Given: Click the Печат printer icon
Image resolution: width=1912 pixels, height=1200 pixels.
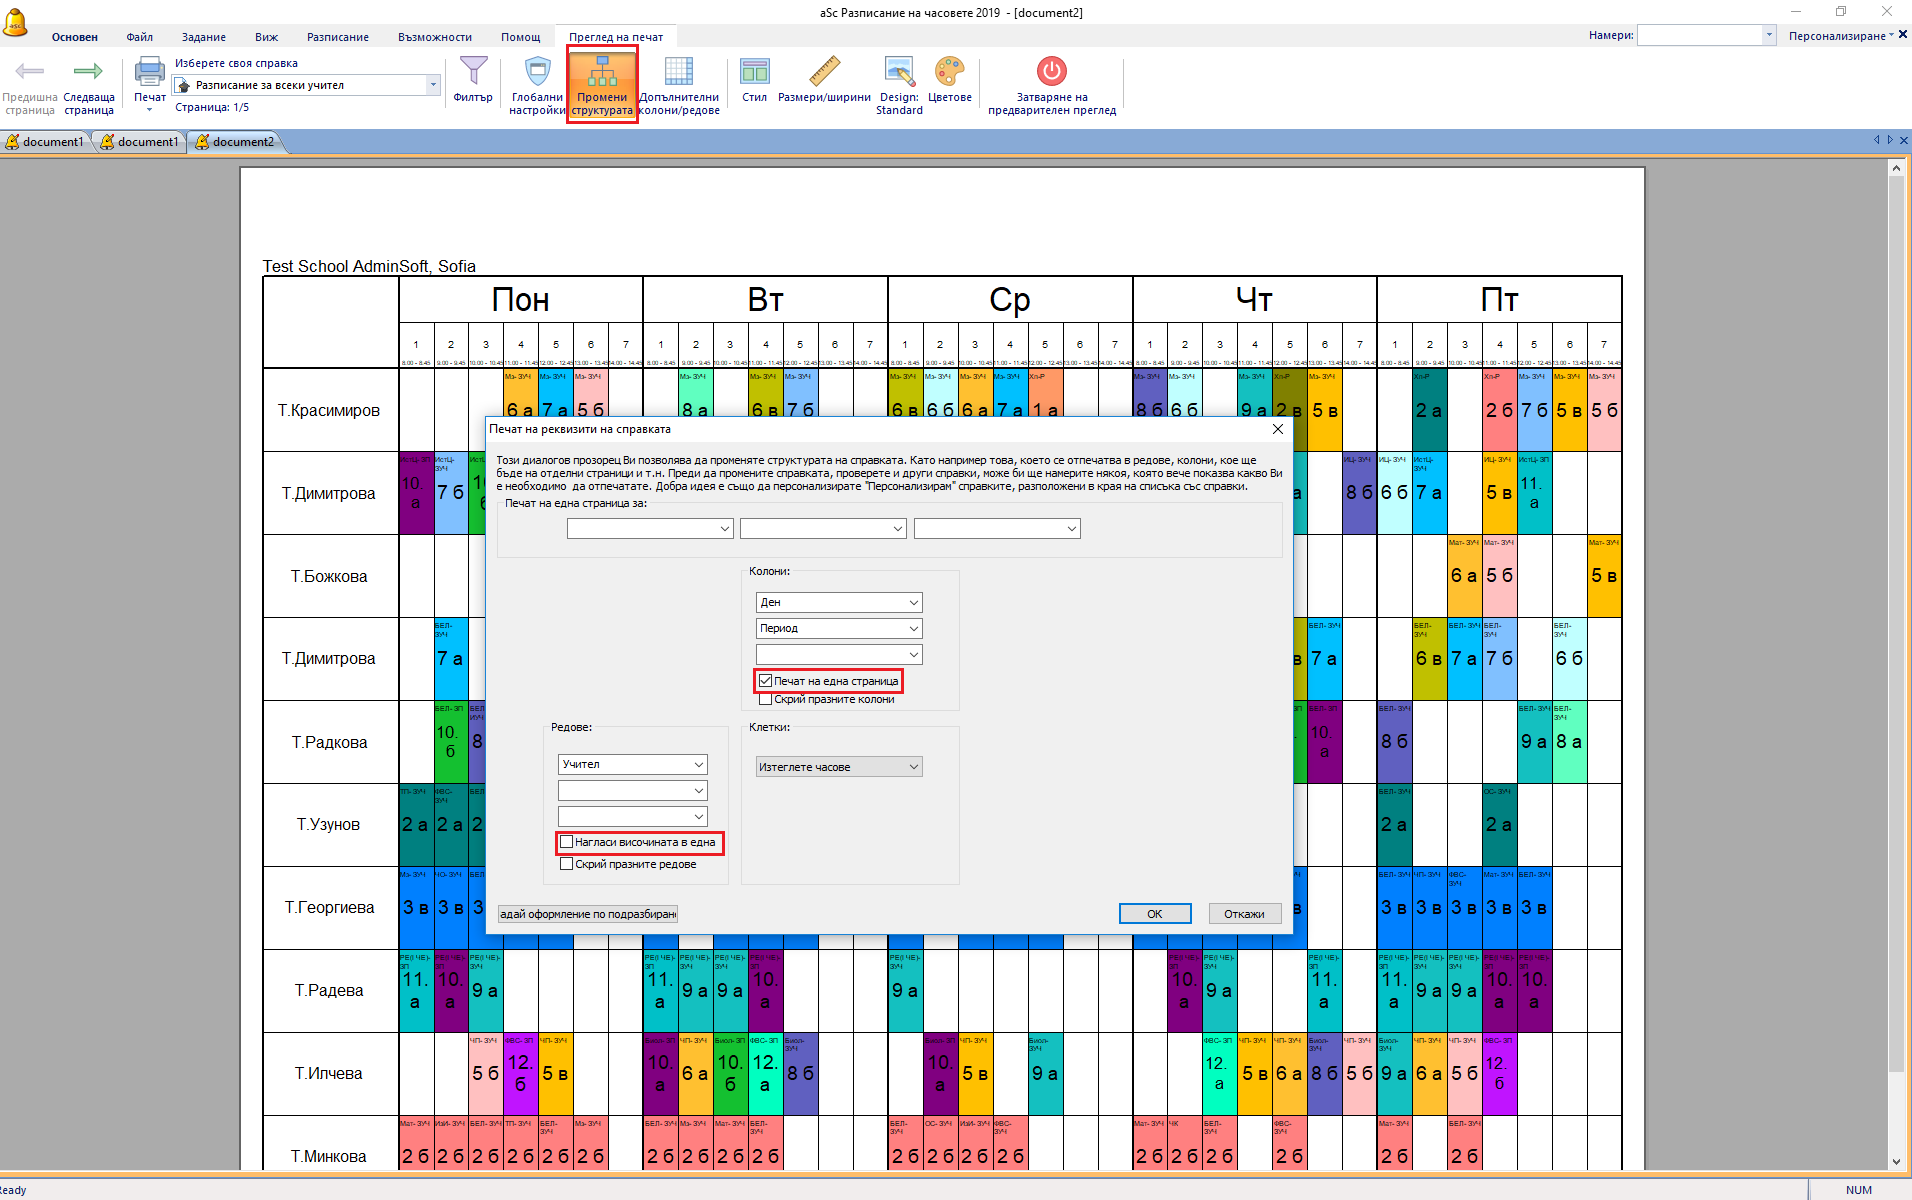Looking at the screenshot, I should coord(150,71).
